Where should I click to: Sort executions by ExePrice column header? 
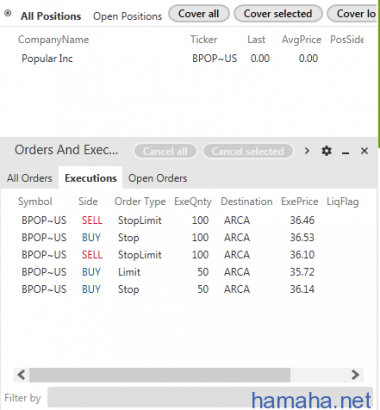tap(299, 201)
